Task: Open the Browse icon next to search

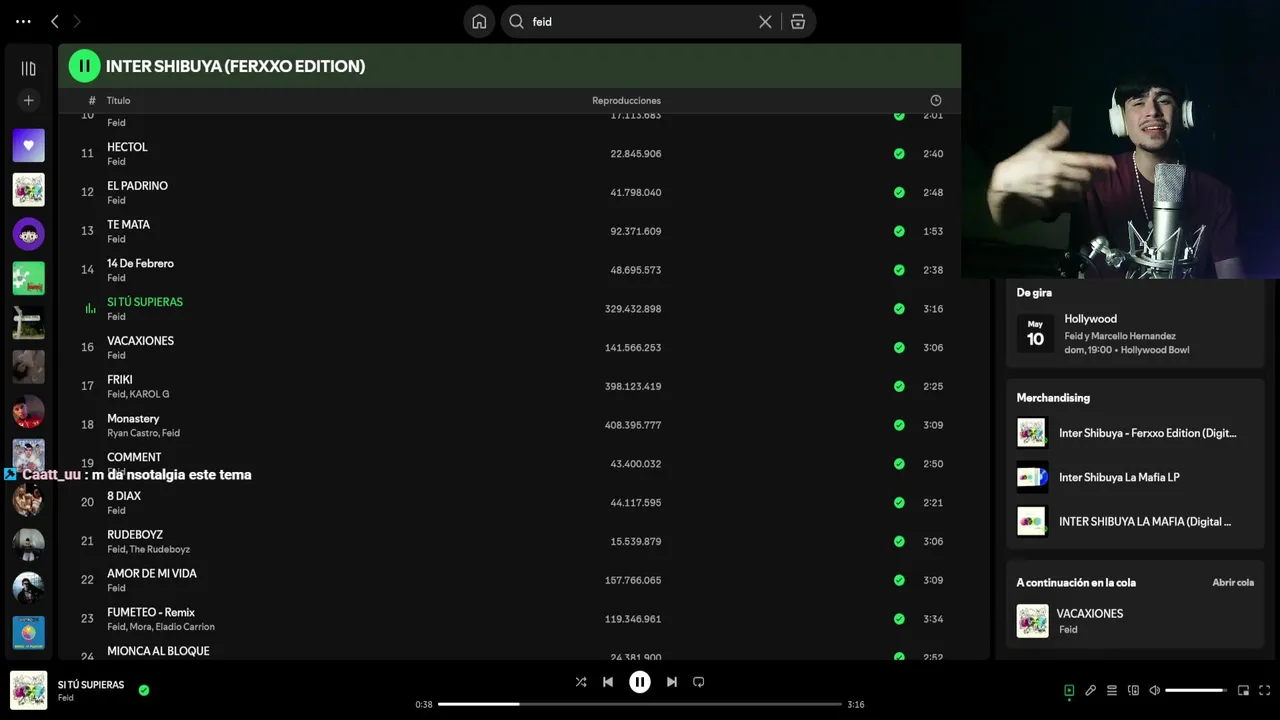Action: pos(797,21)
